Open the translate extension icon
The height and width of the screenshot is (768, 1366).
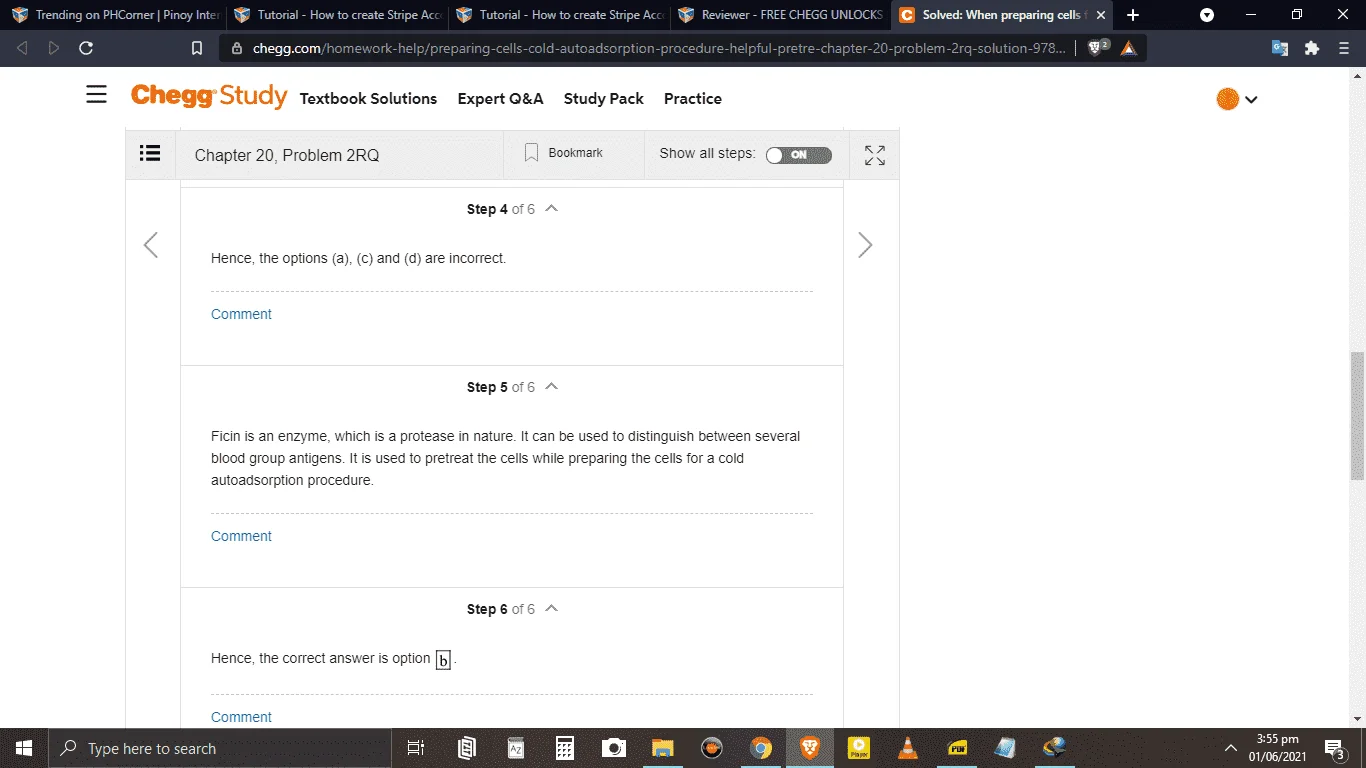[1280, 48]
